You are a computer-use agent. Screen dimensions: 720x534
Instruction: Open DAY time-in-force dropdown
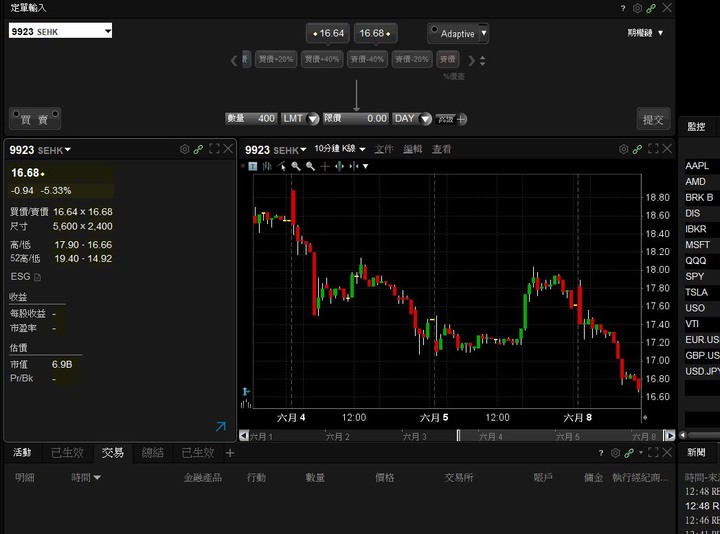(x=426, y=119)
